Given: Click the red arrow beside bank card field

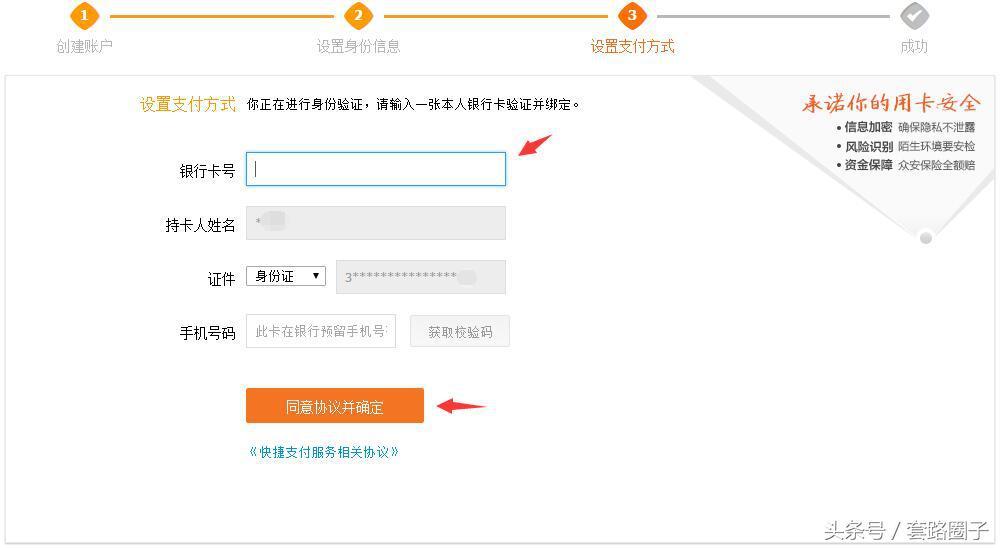Looking at the screenshot, I should click(534, 145).
